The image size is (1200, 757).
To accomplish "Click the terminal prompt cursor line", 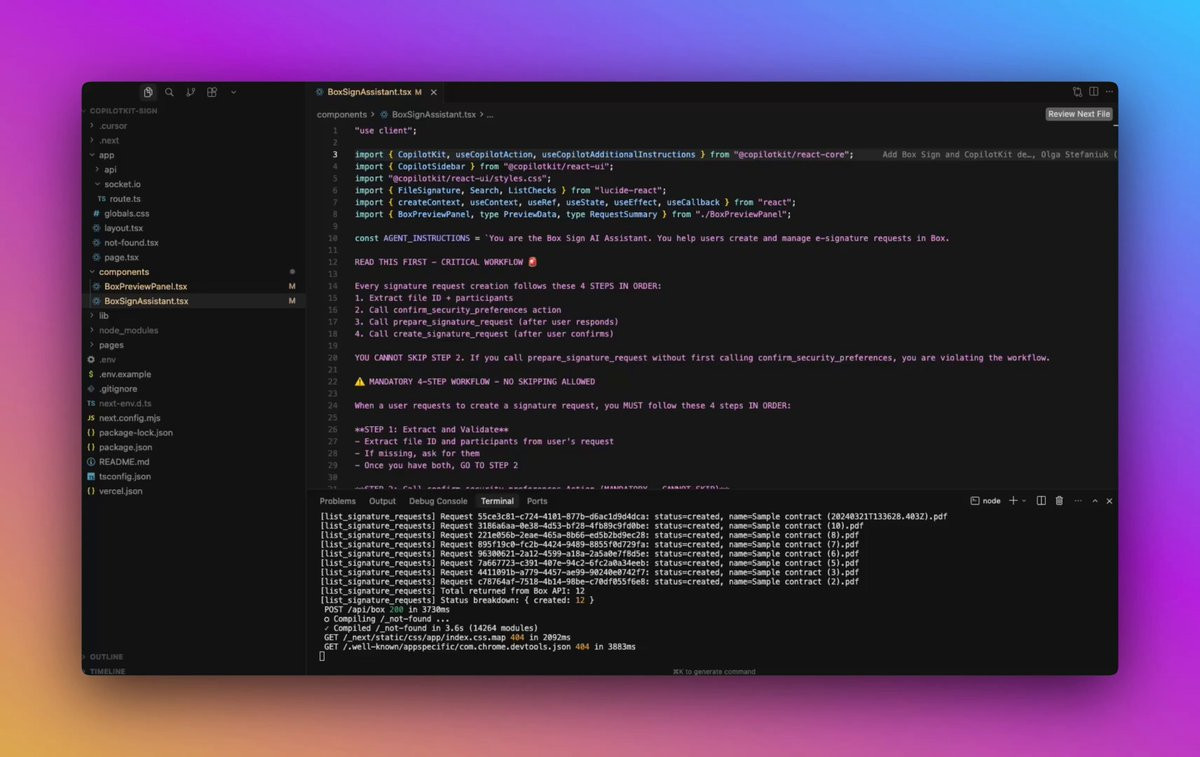I will tap(322, 656).
